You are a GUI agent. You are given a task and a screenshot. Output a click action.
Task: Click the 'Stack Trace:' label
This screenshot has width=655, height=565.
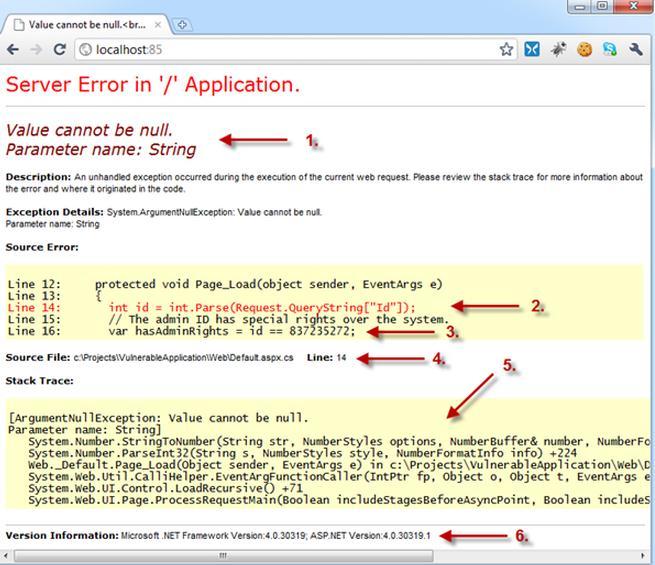click(40, 381)
